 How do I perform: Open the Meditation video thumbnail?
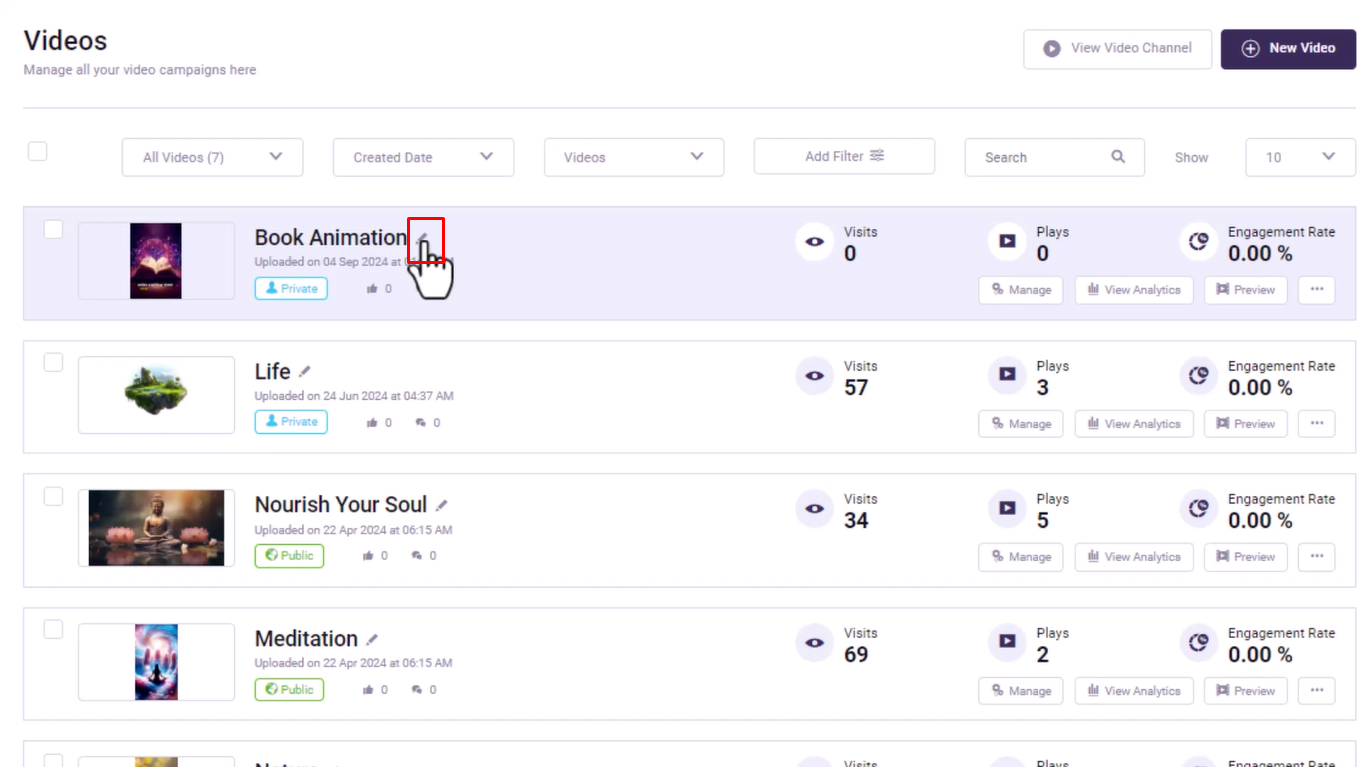tap(156, 662)
